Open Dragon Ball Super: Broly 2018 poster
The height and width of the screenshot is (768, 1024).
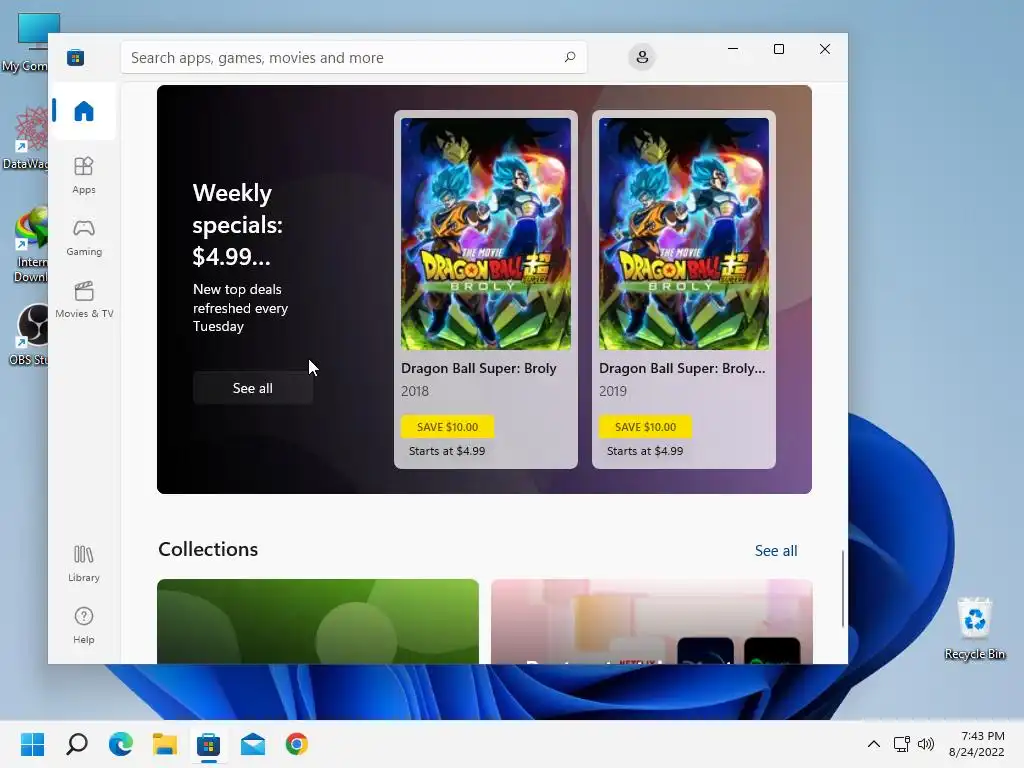[x=486, y=234]
